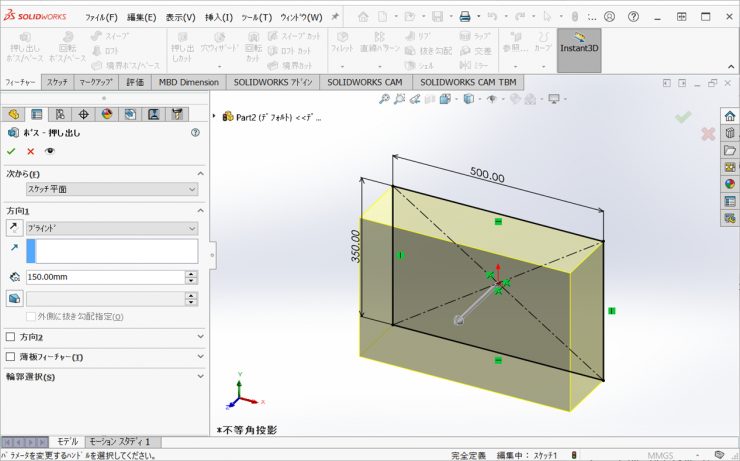The image size is (740, 461).
Task: Open SOLIDWORKS help question-mark icon
Action: [x=632, y=17]
